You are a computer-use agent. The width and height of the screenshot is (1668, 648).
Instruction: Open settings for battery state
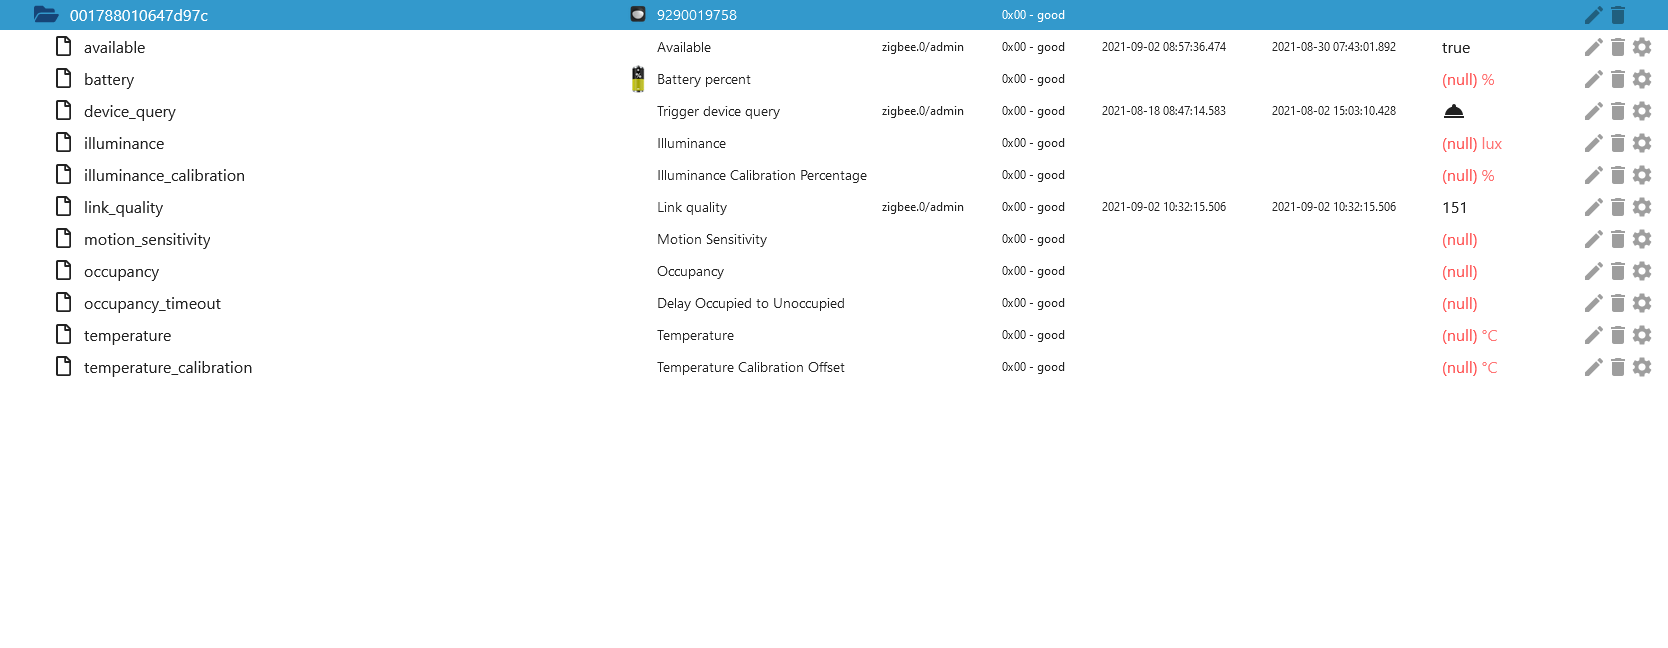tap(1642, 79)
